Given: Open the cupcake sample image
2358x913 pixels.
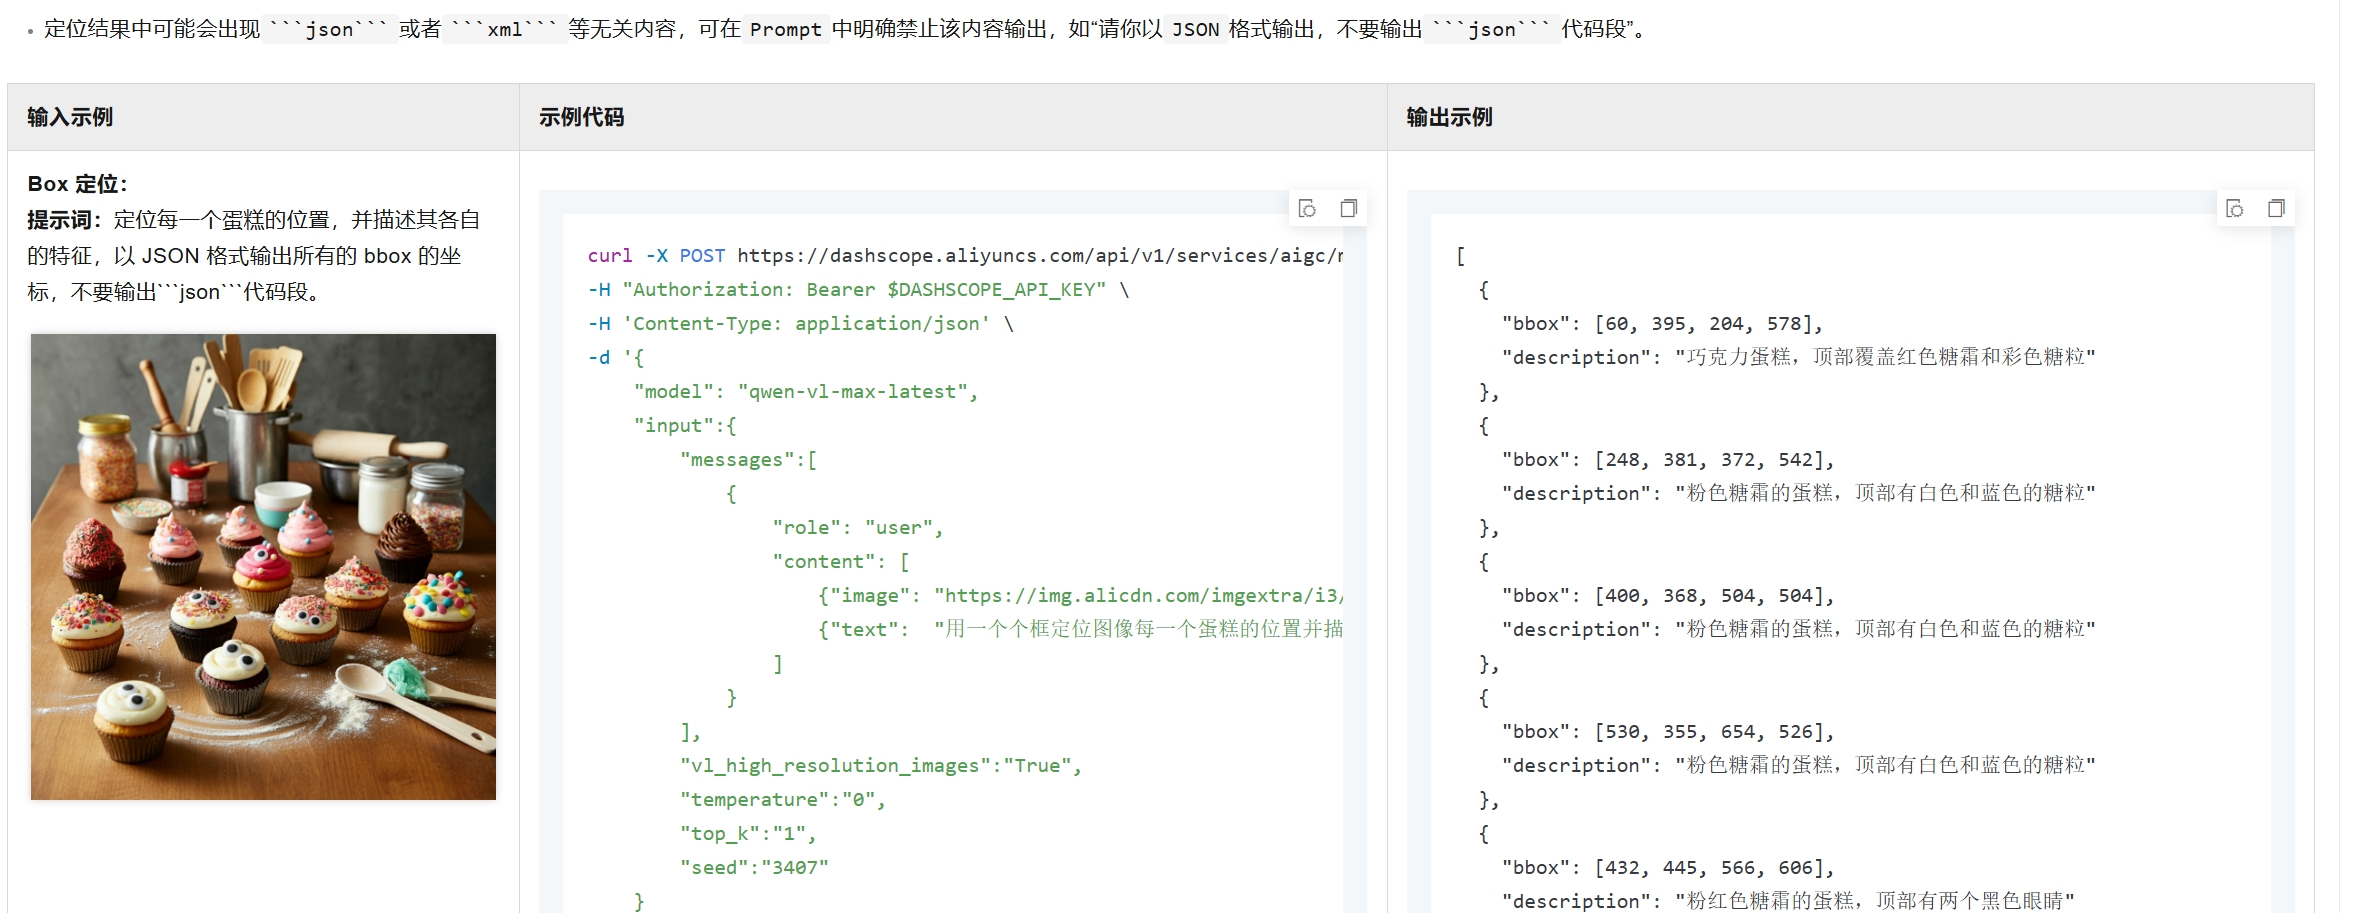Looking at the screenshot, I should (263, 567).
